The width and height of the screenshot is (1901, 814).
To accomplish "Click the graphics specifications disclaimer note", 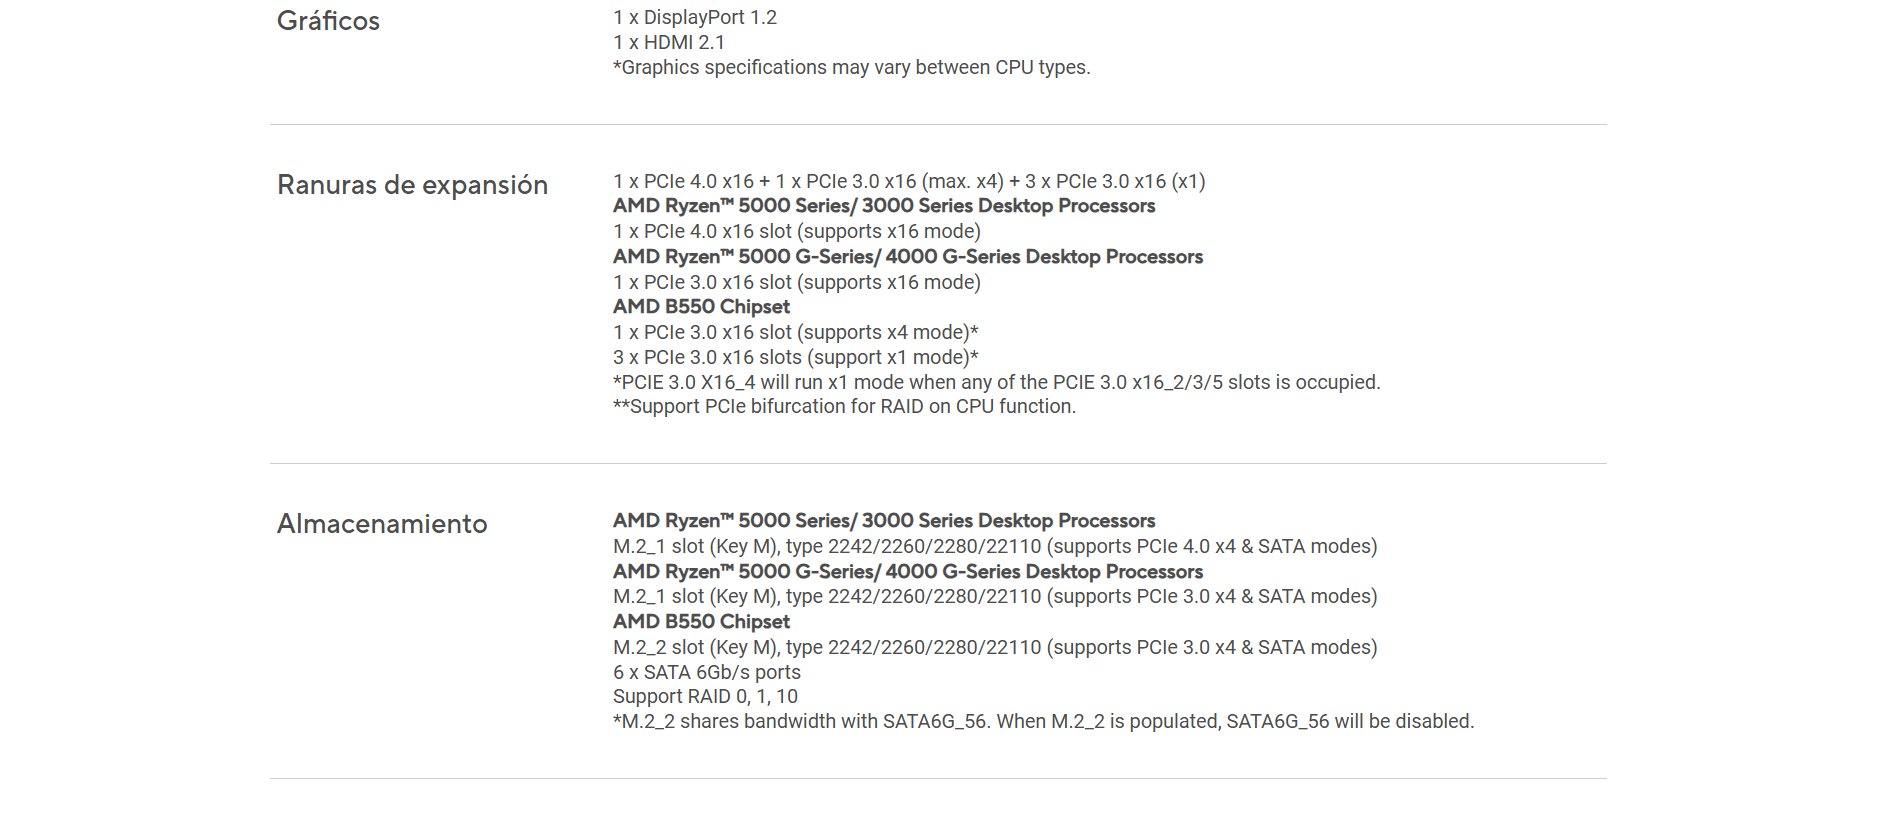I will coord(851,67).
